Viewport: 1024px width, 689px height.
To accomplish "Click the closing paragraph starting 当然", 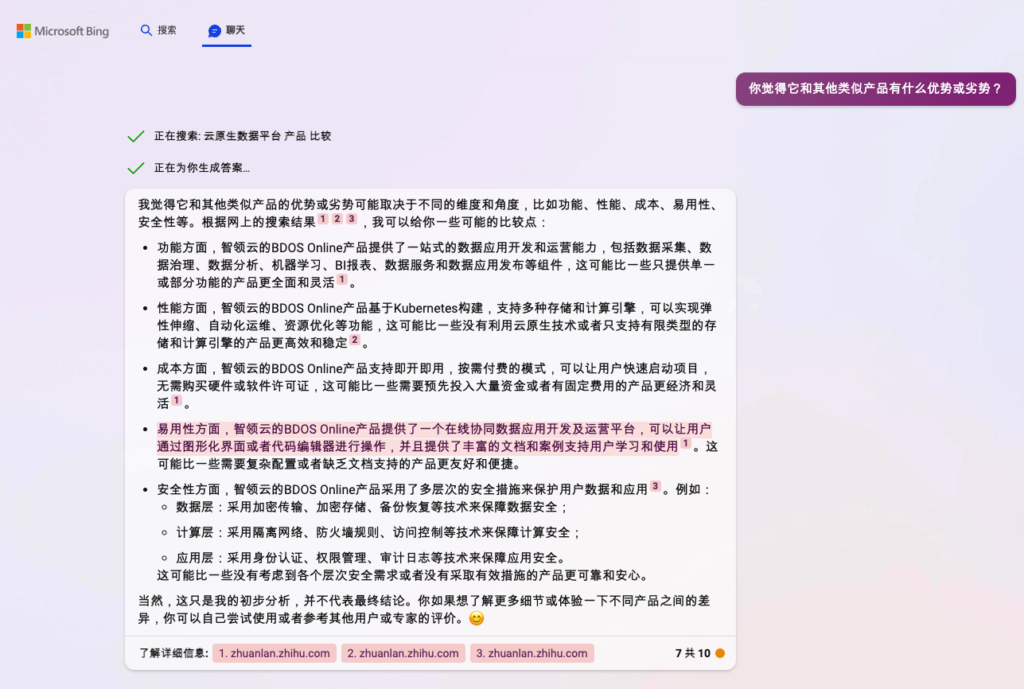I will (x=424, y=609).
